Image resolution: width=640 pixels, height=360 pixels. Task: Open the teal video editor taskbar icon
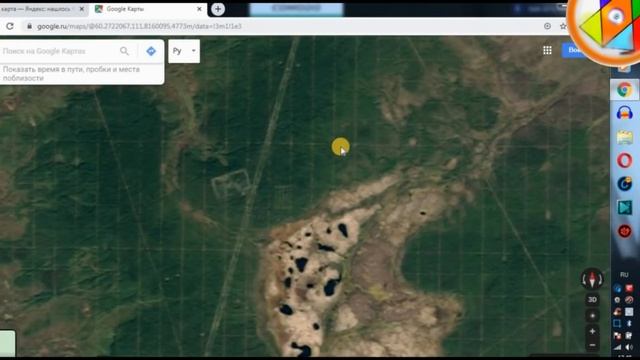624,207
